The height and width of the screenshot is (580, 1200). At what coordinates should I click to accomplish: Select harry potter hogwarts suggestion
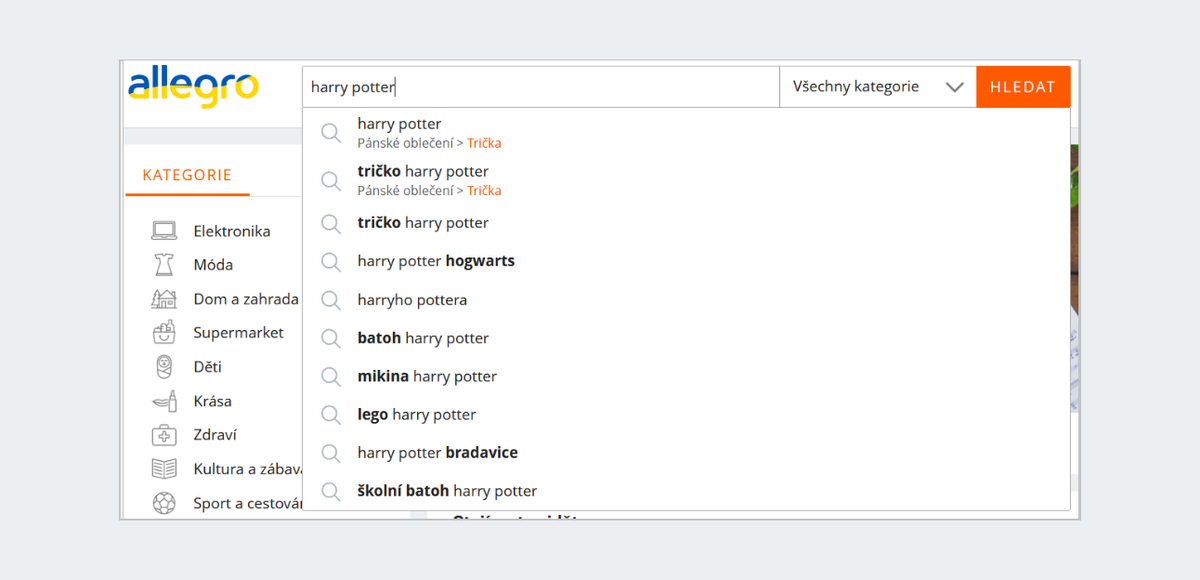coord(686,261)
